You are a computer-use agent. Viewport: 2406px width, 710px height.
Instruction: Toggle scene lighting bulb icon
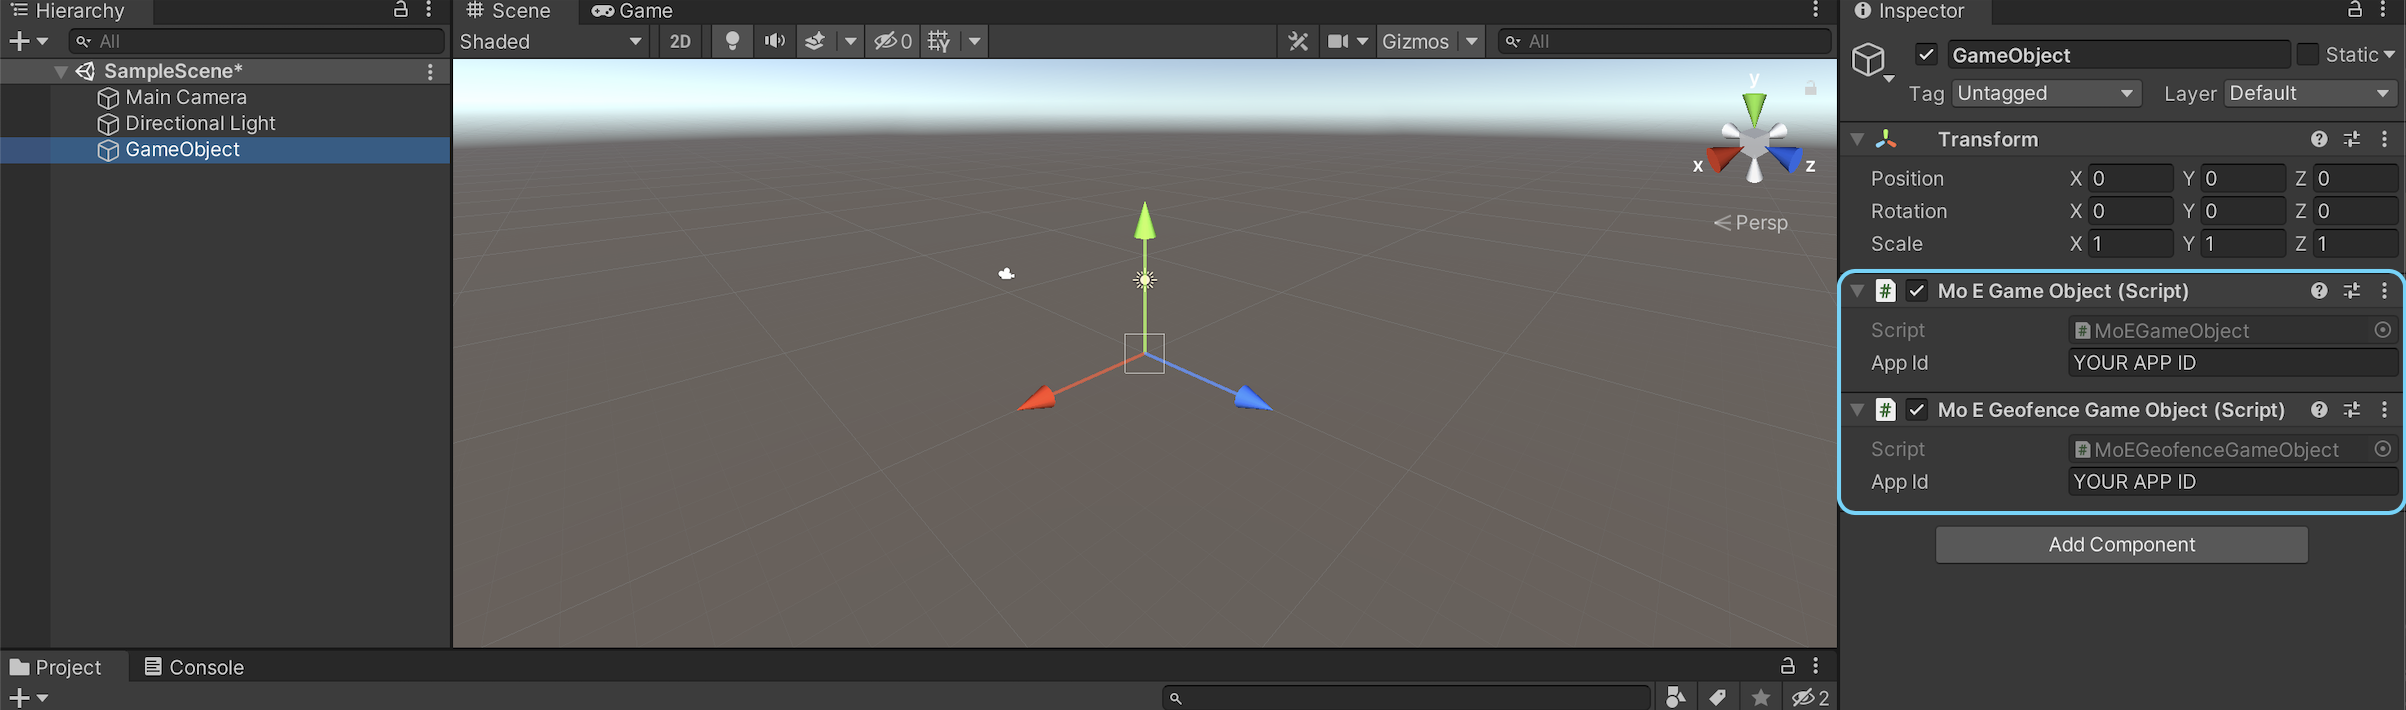pyautogui.click(x=732, y=41)
